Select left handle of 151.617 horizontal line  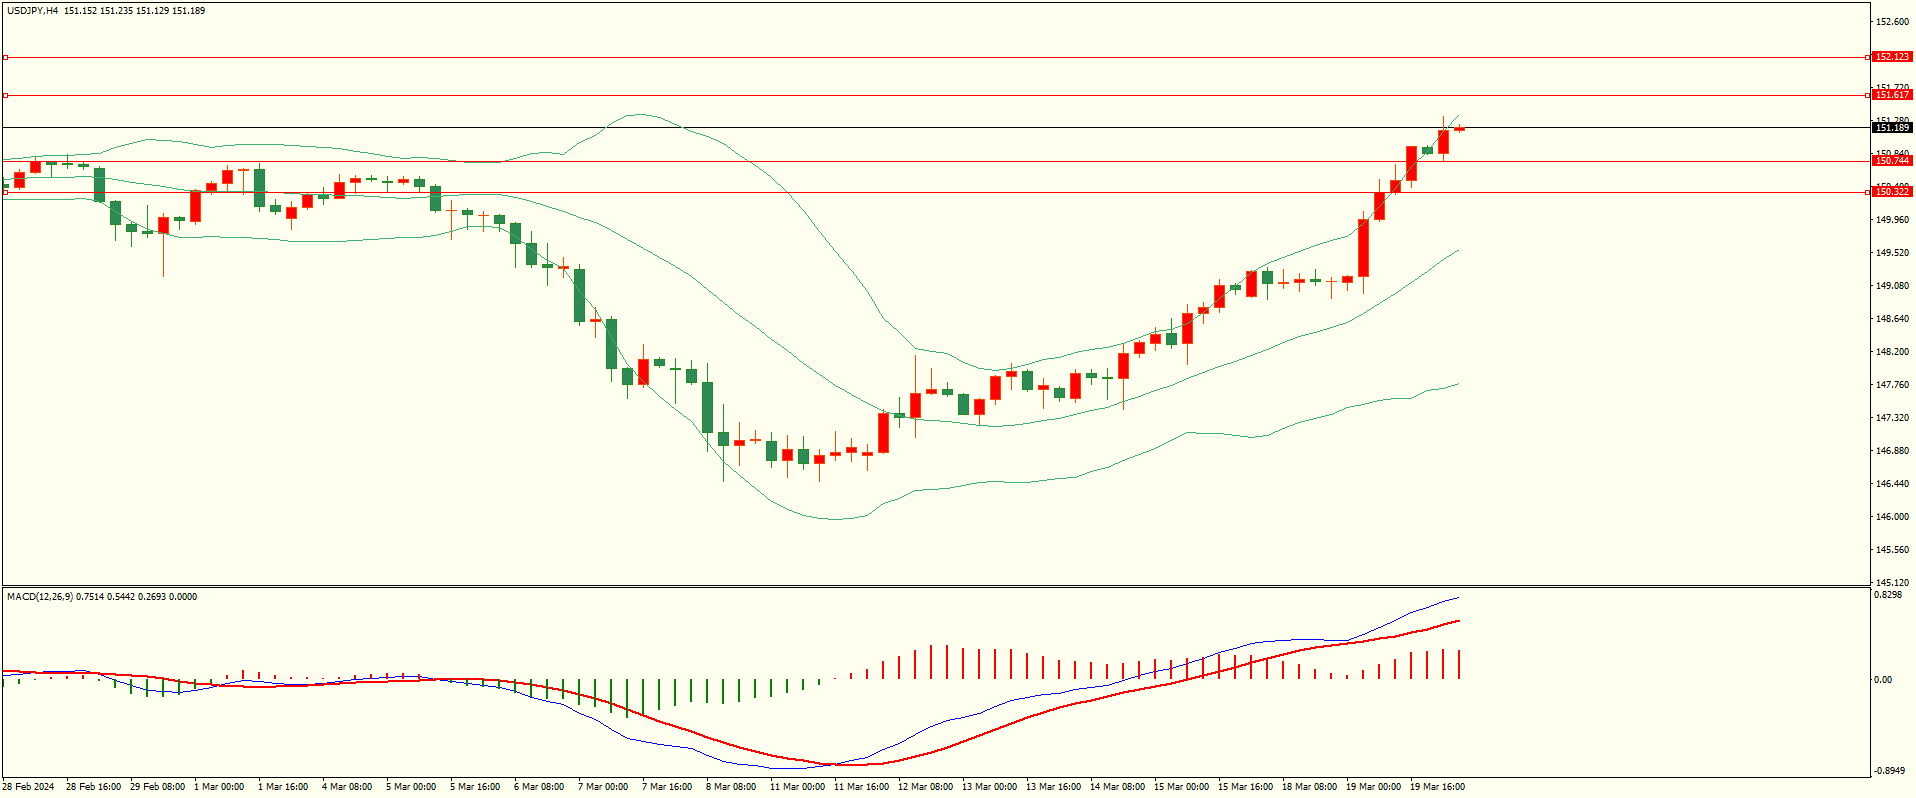click(5, 96)
